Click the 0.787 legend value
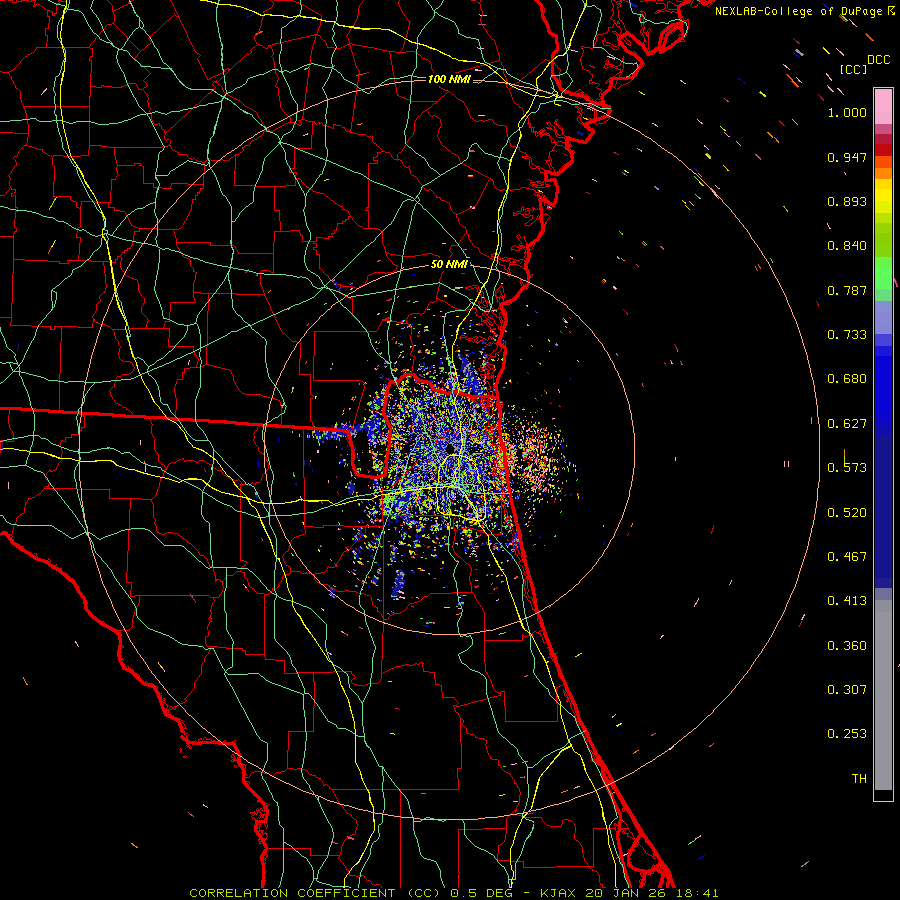Viewport: 900px width, 900px height. (847, 290)
